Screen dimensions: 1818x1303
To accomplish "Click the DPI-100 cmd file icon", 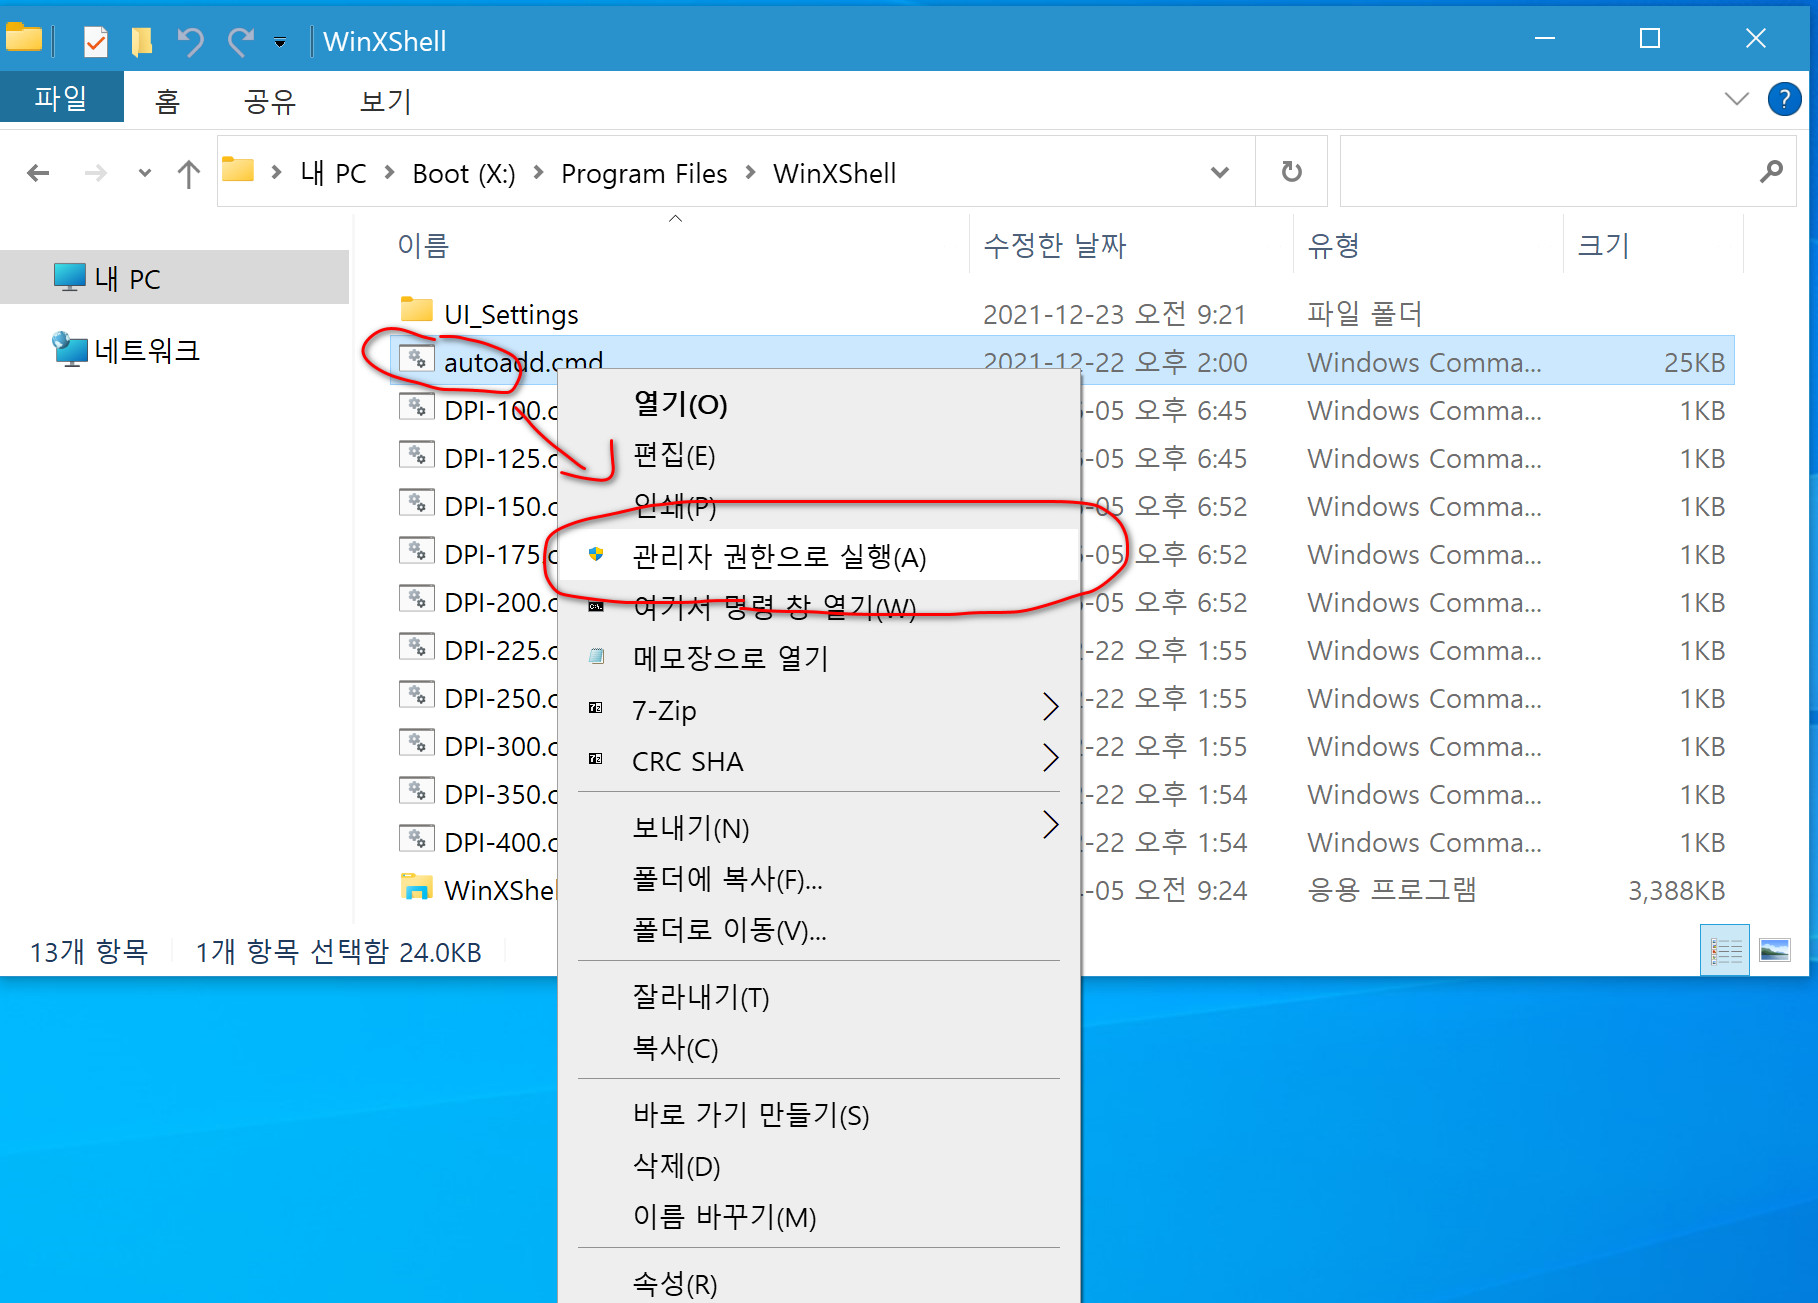I will 416,408.
